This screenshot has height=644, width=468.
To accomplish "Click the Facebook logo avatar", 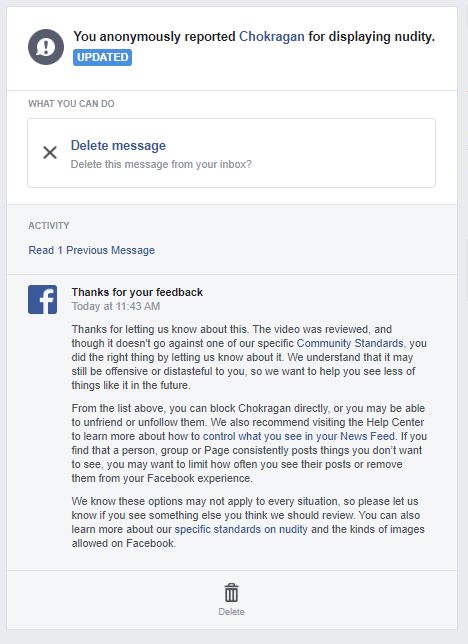I will 43,299.
